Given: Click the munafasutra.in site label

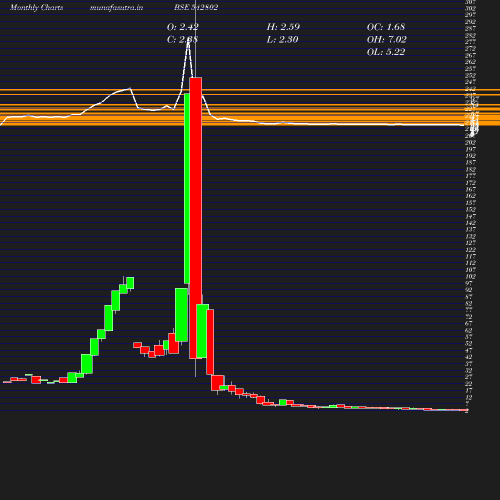Looking at the screenshot, I should [116, 7].
